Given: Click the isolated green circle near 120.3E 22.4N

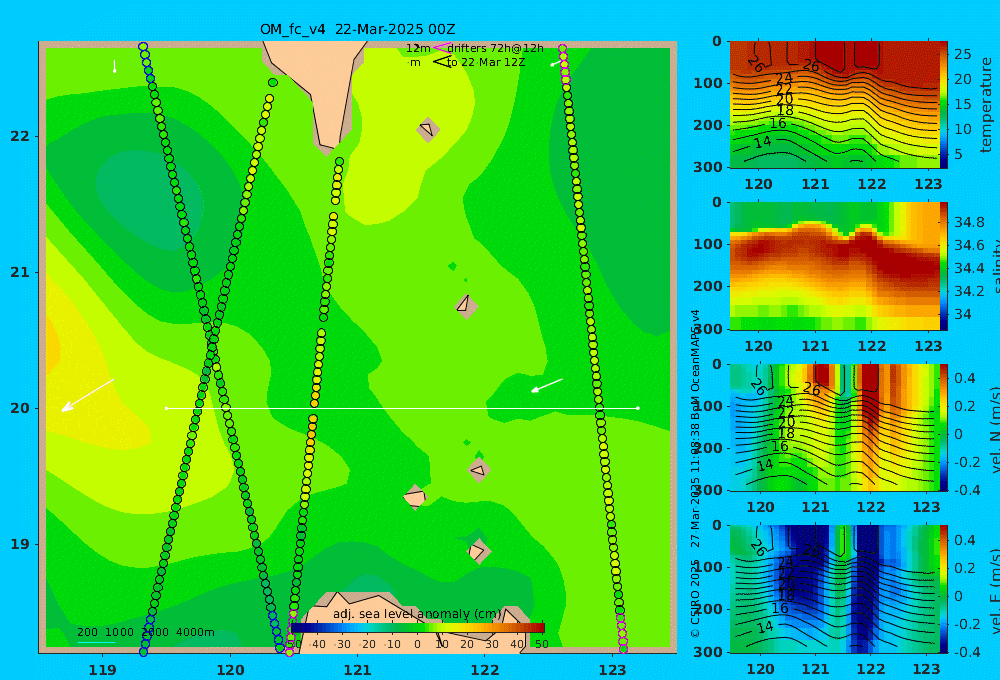Looking at the screenshot, I should pos(273,82).
